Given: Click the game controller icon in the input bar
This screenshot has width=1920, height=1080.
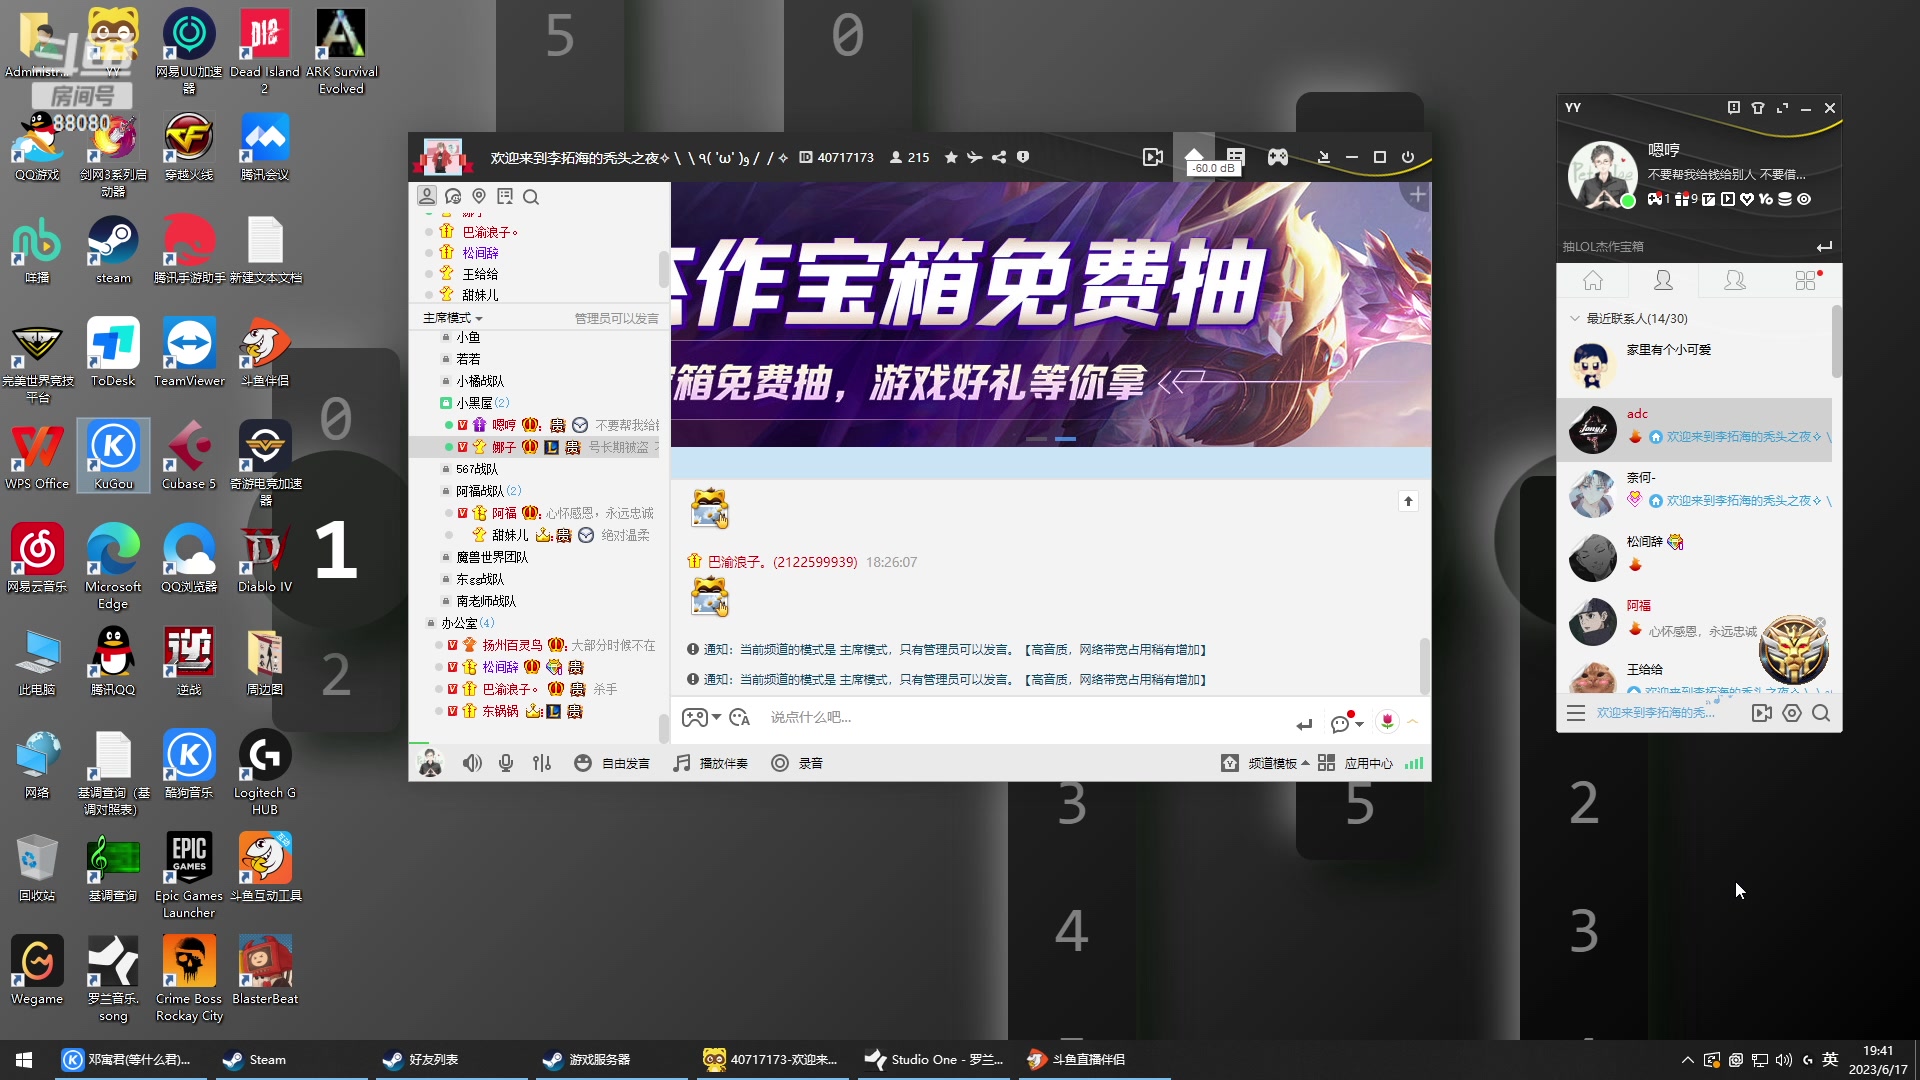Looking at the screenshot, I should pos(697,717).
